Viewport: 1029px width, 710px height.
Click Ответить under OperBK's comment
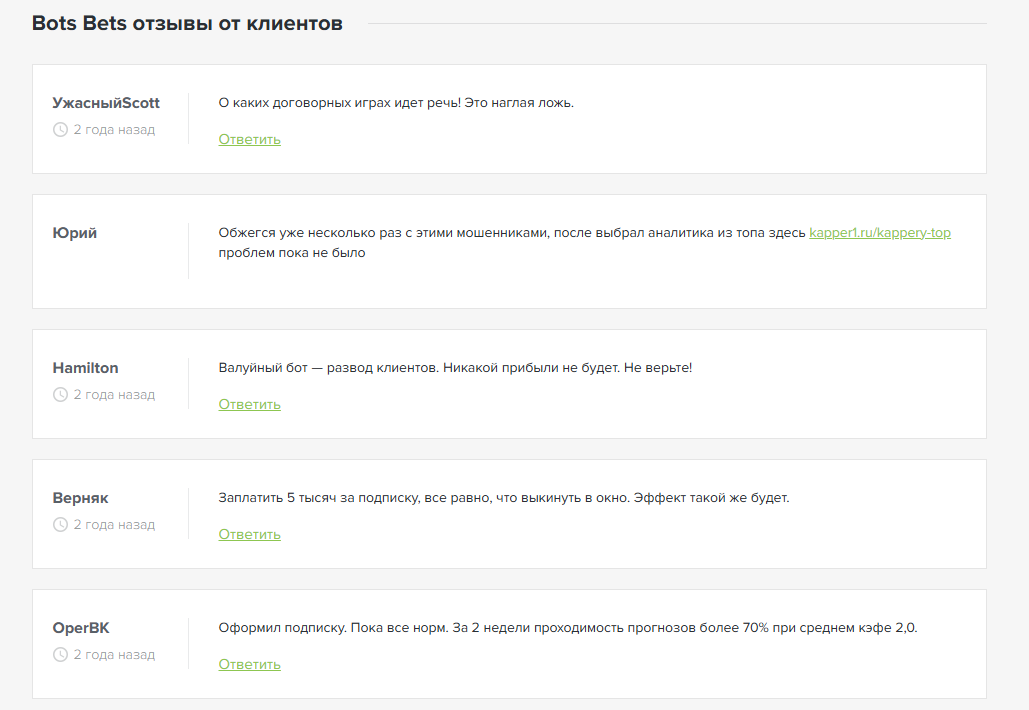pos(249,665)
